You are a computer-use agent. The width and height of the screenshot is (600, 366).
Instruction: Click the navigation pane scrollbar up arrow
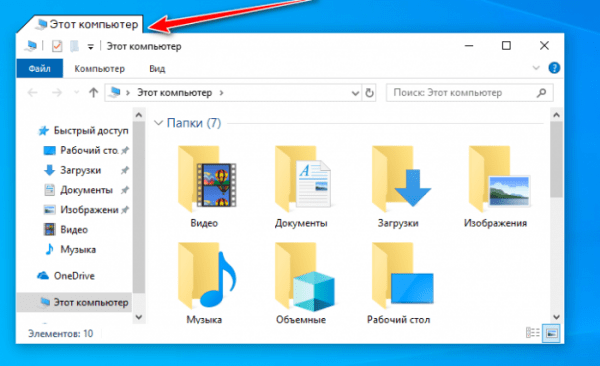pyautogui.click(x=139, y=115)
